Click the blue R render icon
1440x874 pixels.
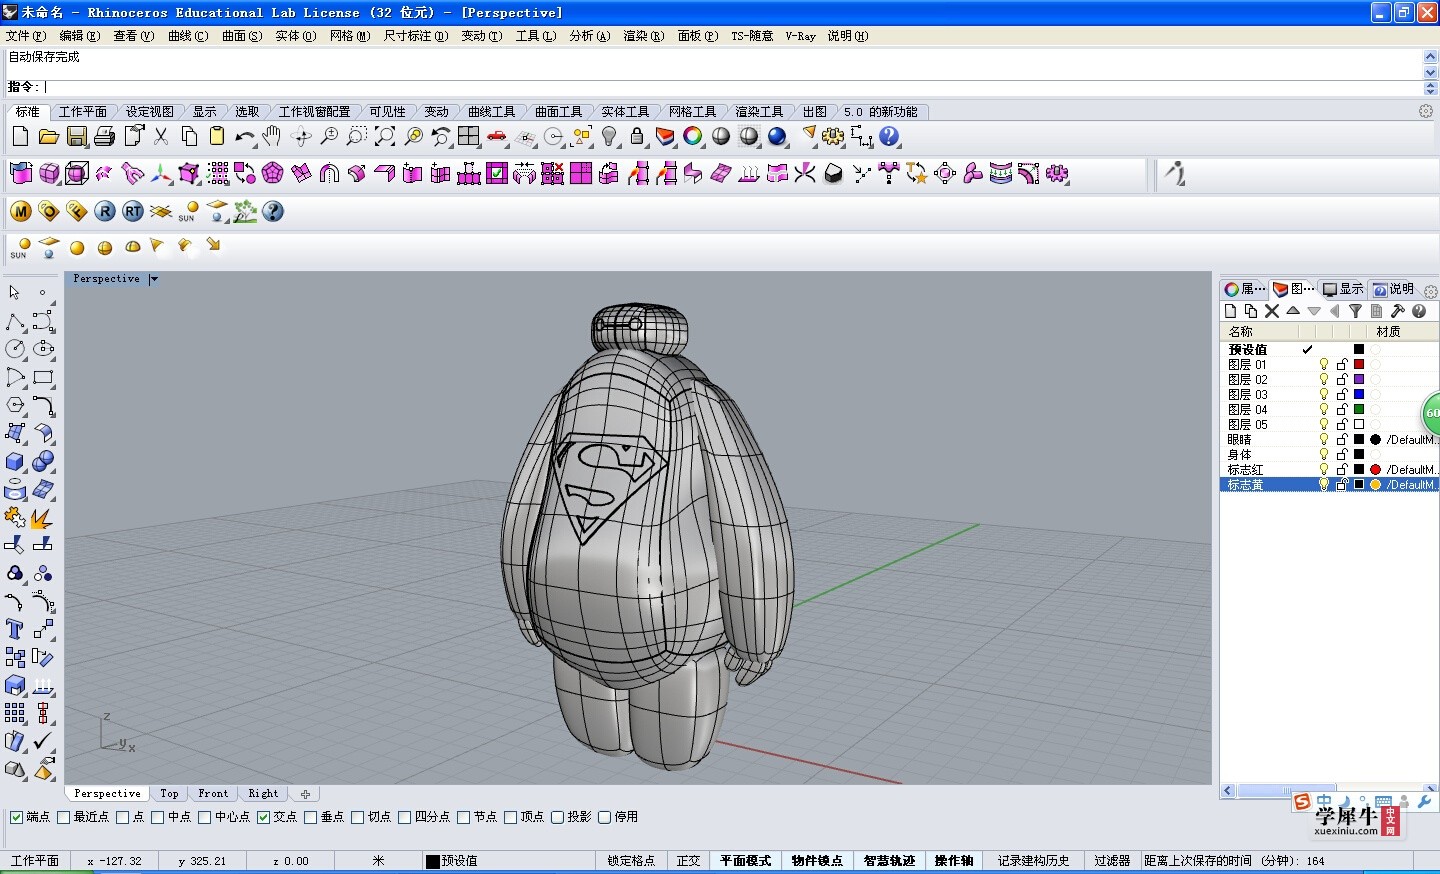click(x=105, y=211)
